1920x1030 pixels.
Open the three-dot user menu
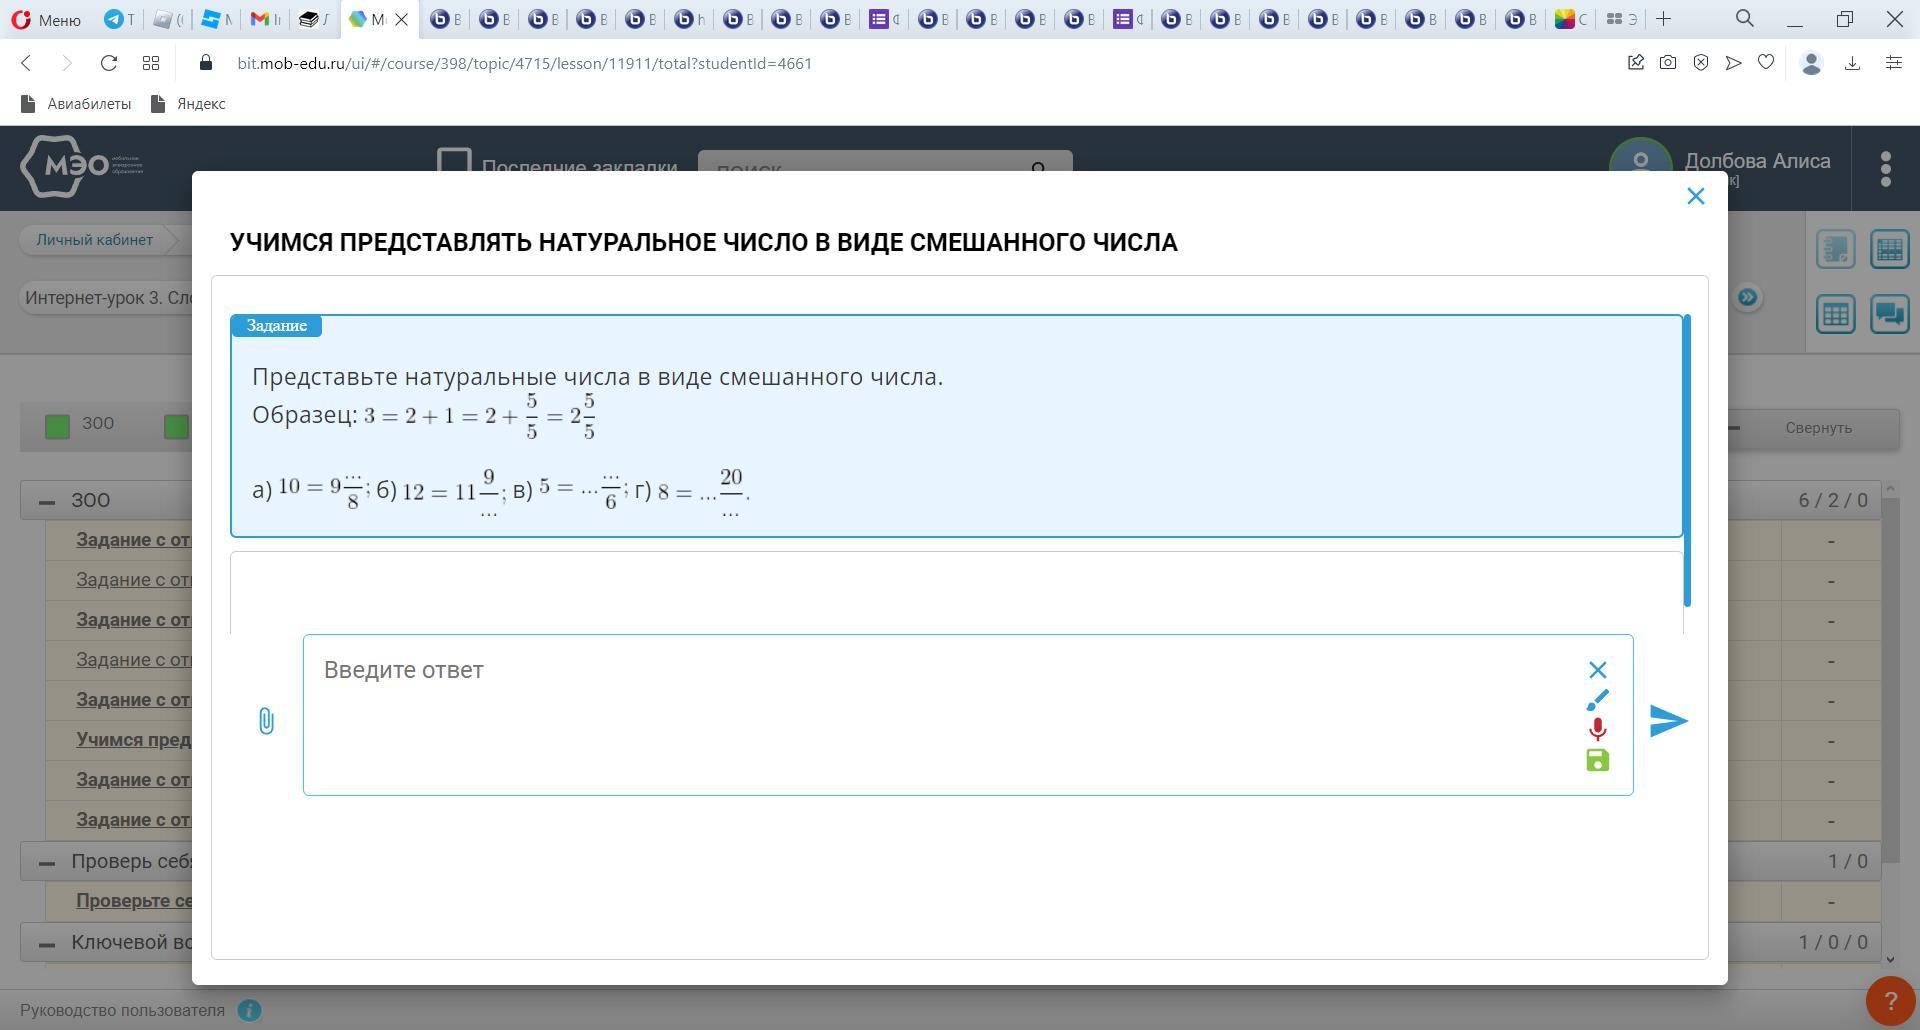pyautogui.click(x=1885, y=168)
